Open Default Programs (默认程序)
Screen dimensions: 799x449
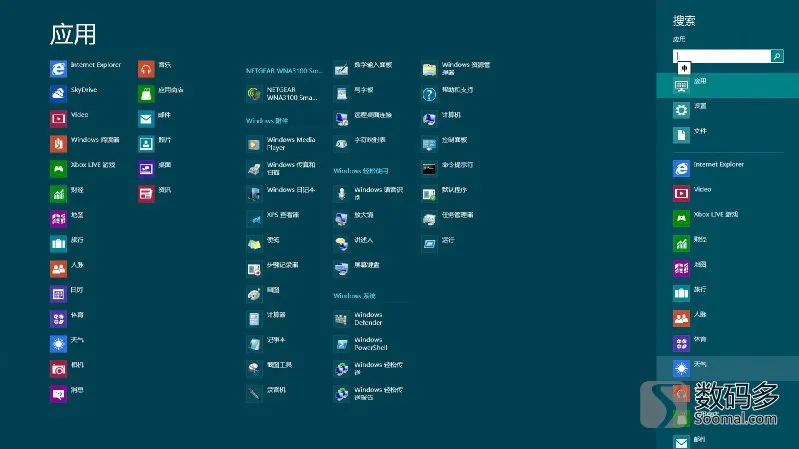[445, 194]
